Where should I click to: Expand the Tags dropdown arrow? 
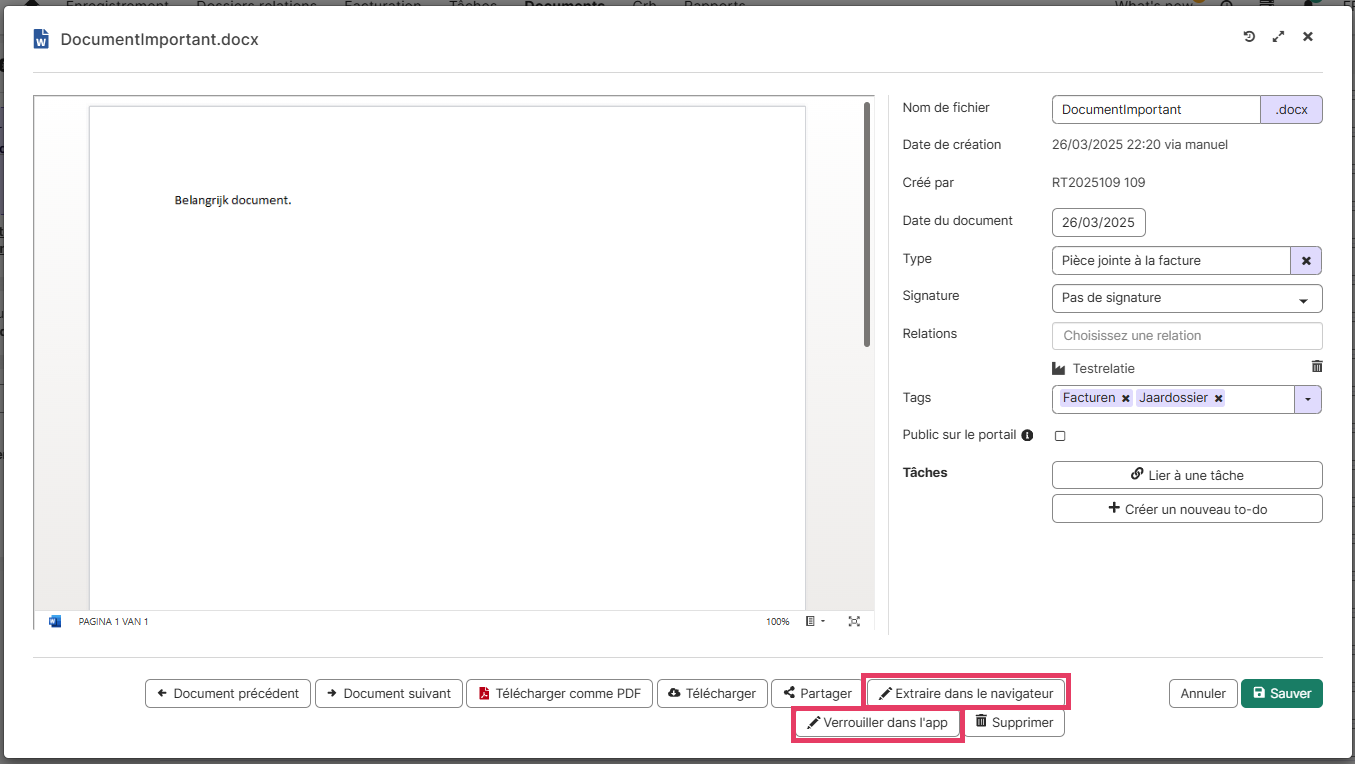(x=1308, y=399)
